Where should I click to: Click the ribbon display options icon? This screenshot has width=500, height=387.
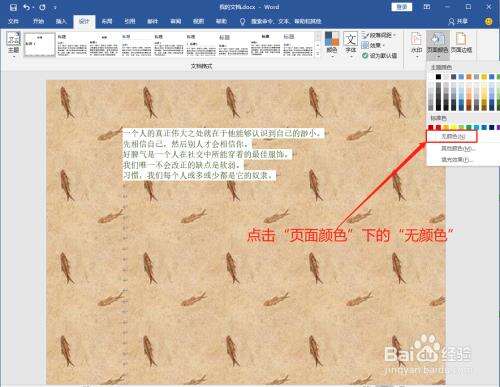[427, 7]
